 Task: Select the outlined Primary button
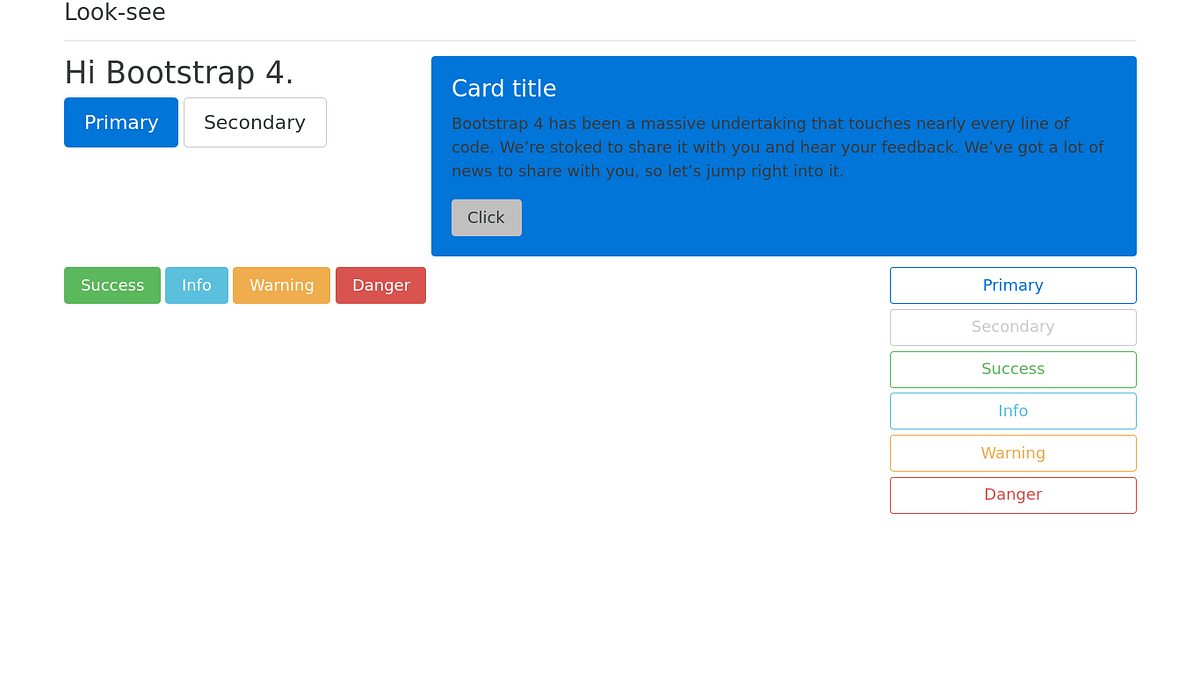click(1013, 285)
